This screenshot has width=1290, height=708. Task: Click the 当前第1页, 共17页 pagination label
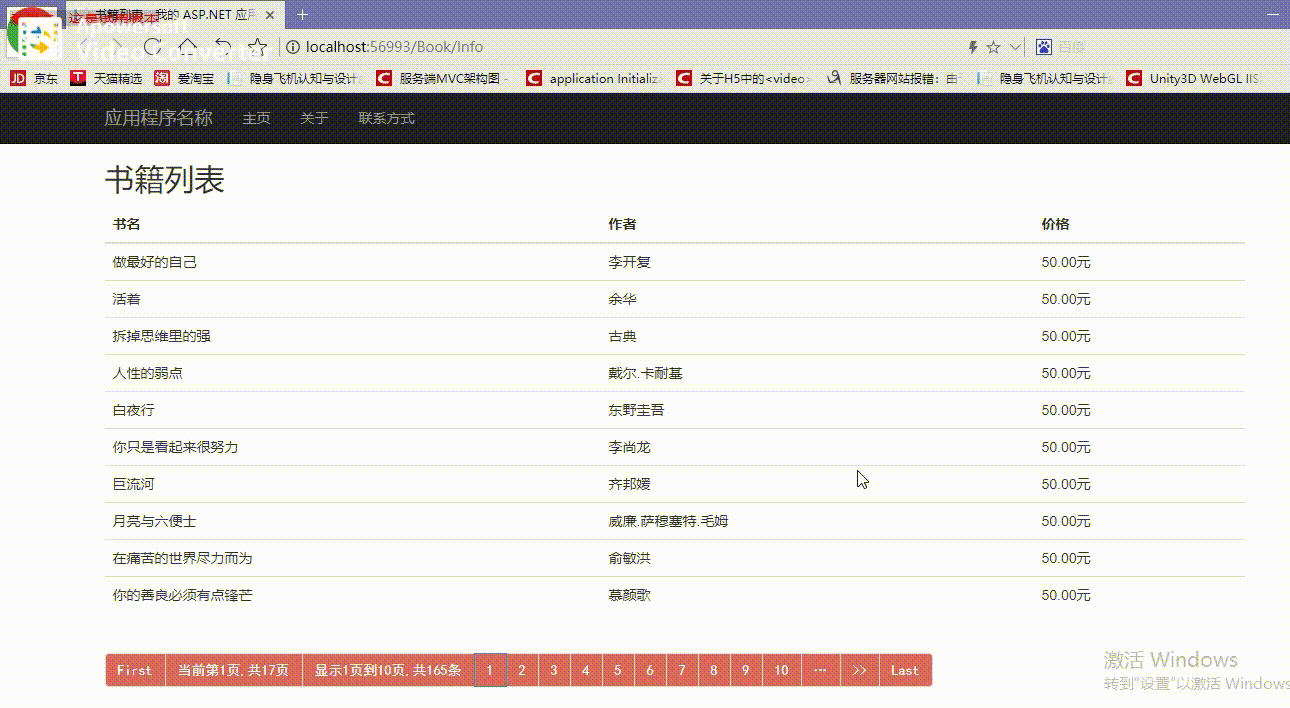pos(234,670)
